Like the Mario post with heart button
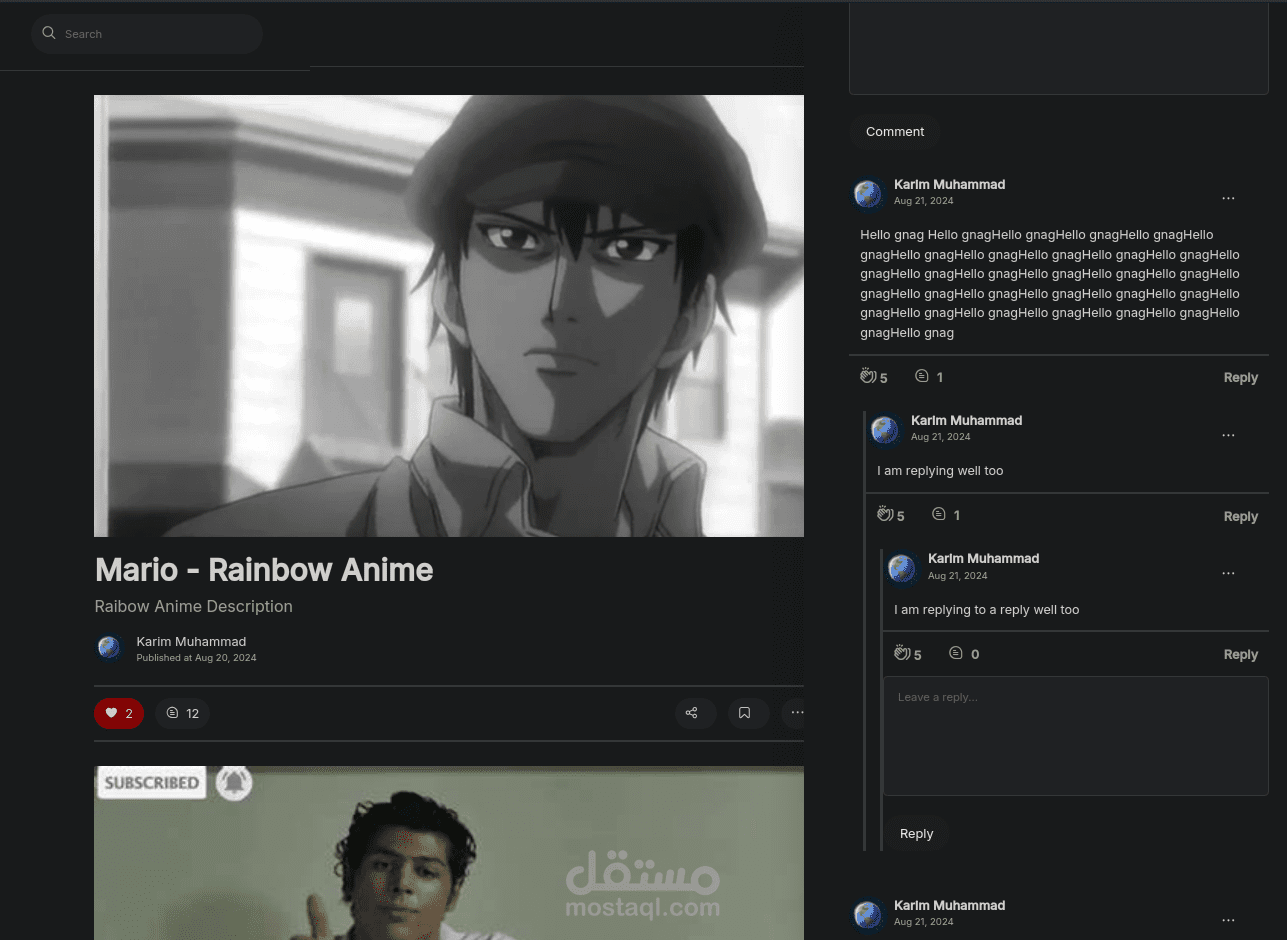The image size is (1287, 940). click(119, 713)
